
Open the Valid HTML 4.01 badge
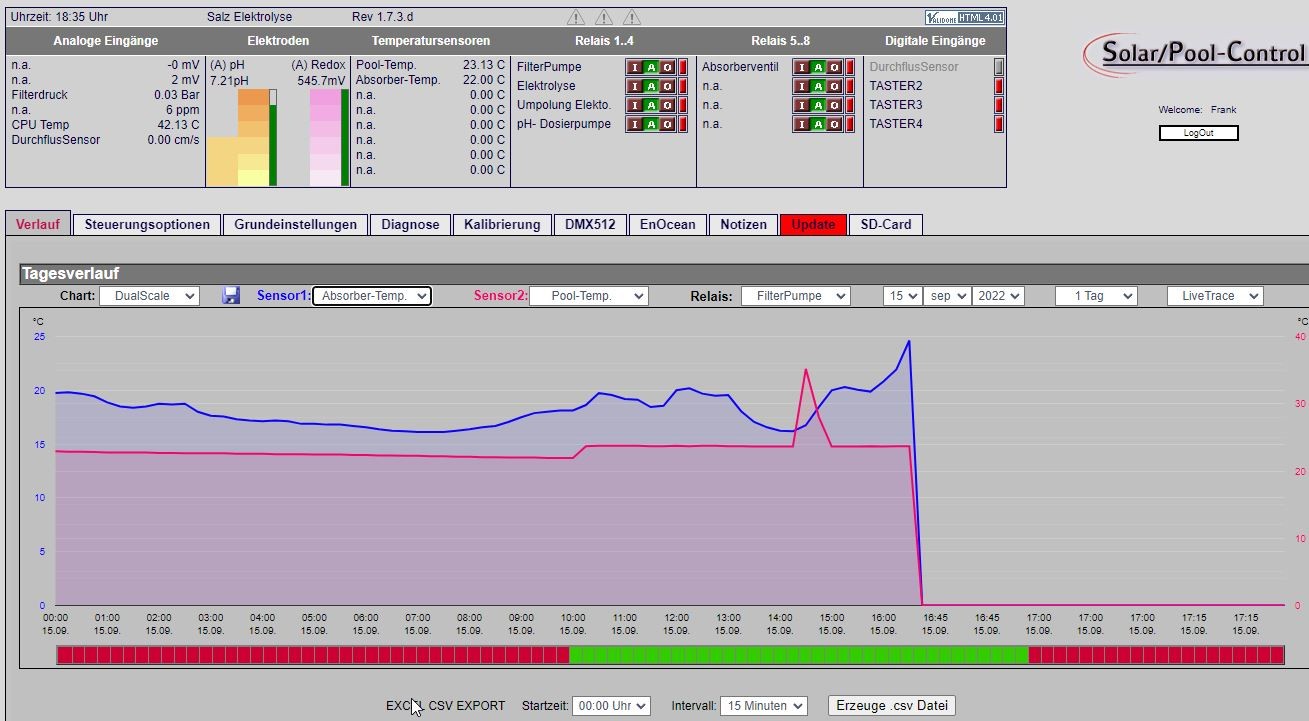click(964, 18)
